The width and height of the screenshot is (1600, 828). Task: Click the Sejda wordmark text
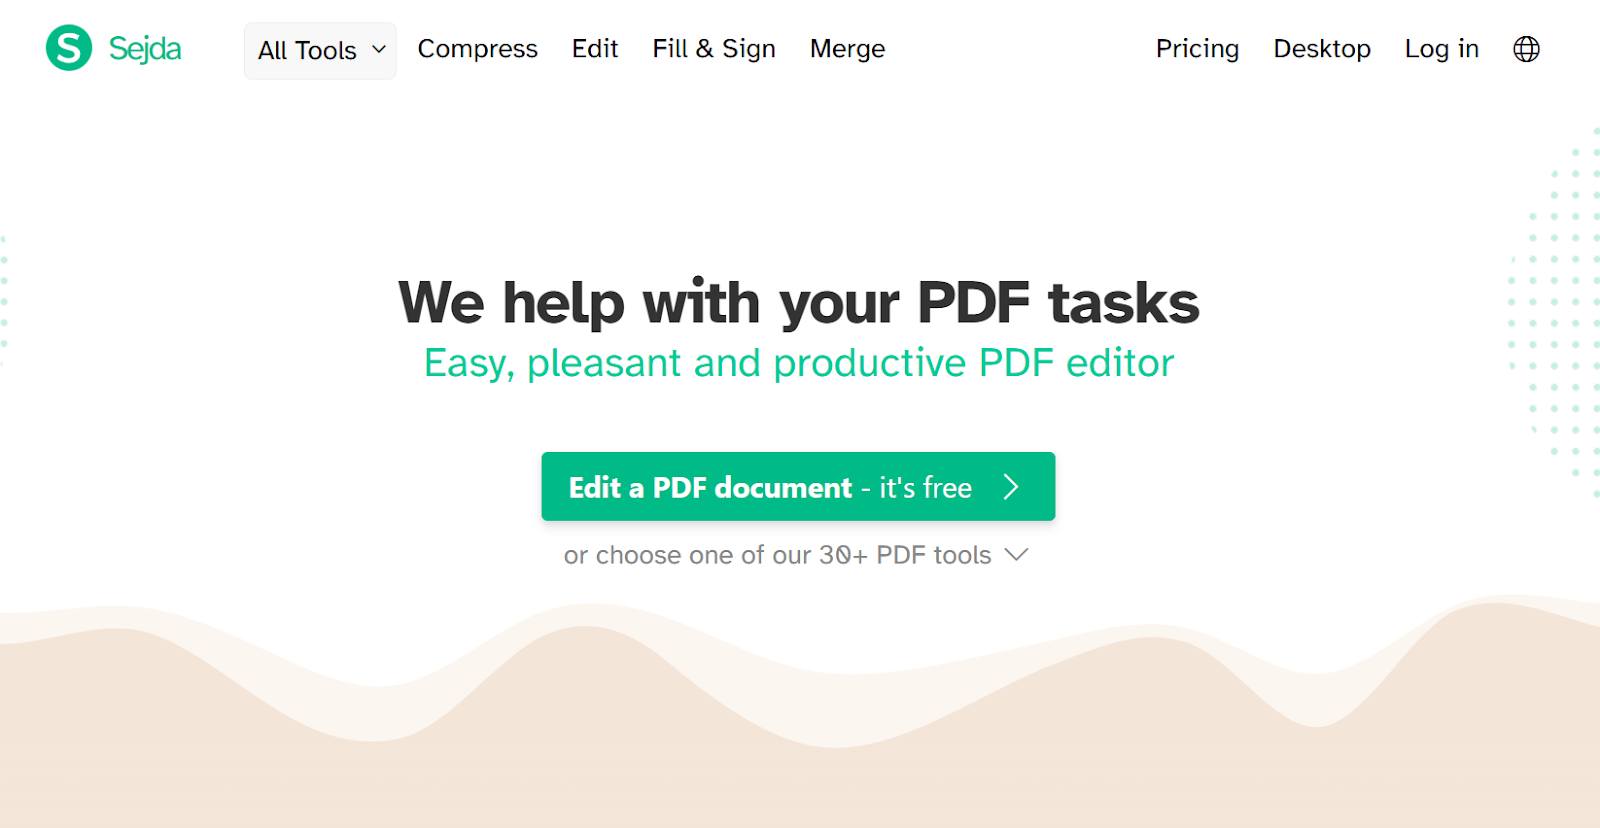point(145,49)
